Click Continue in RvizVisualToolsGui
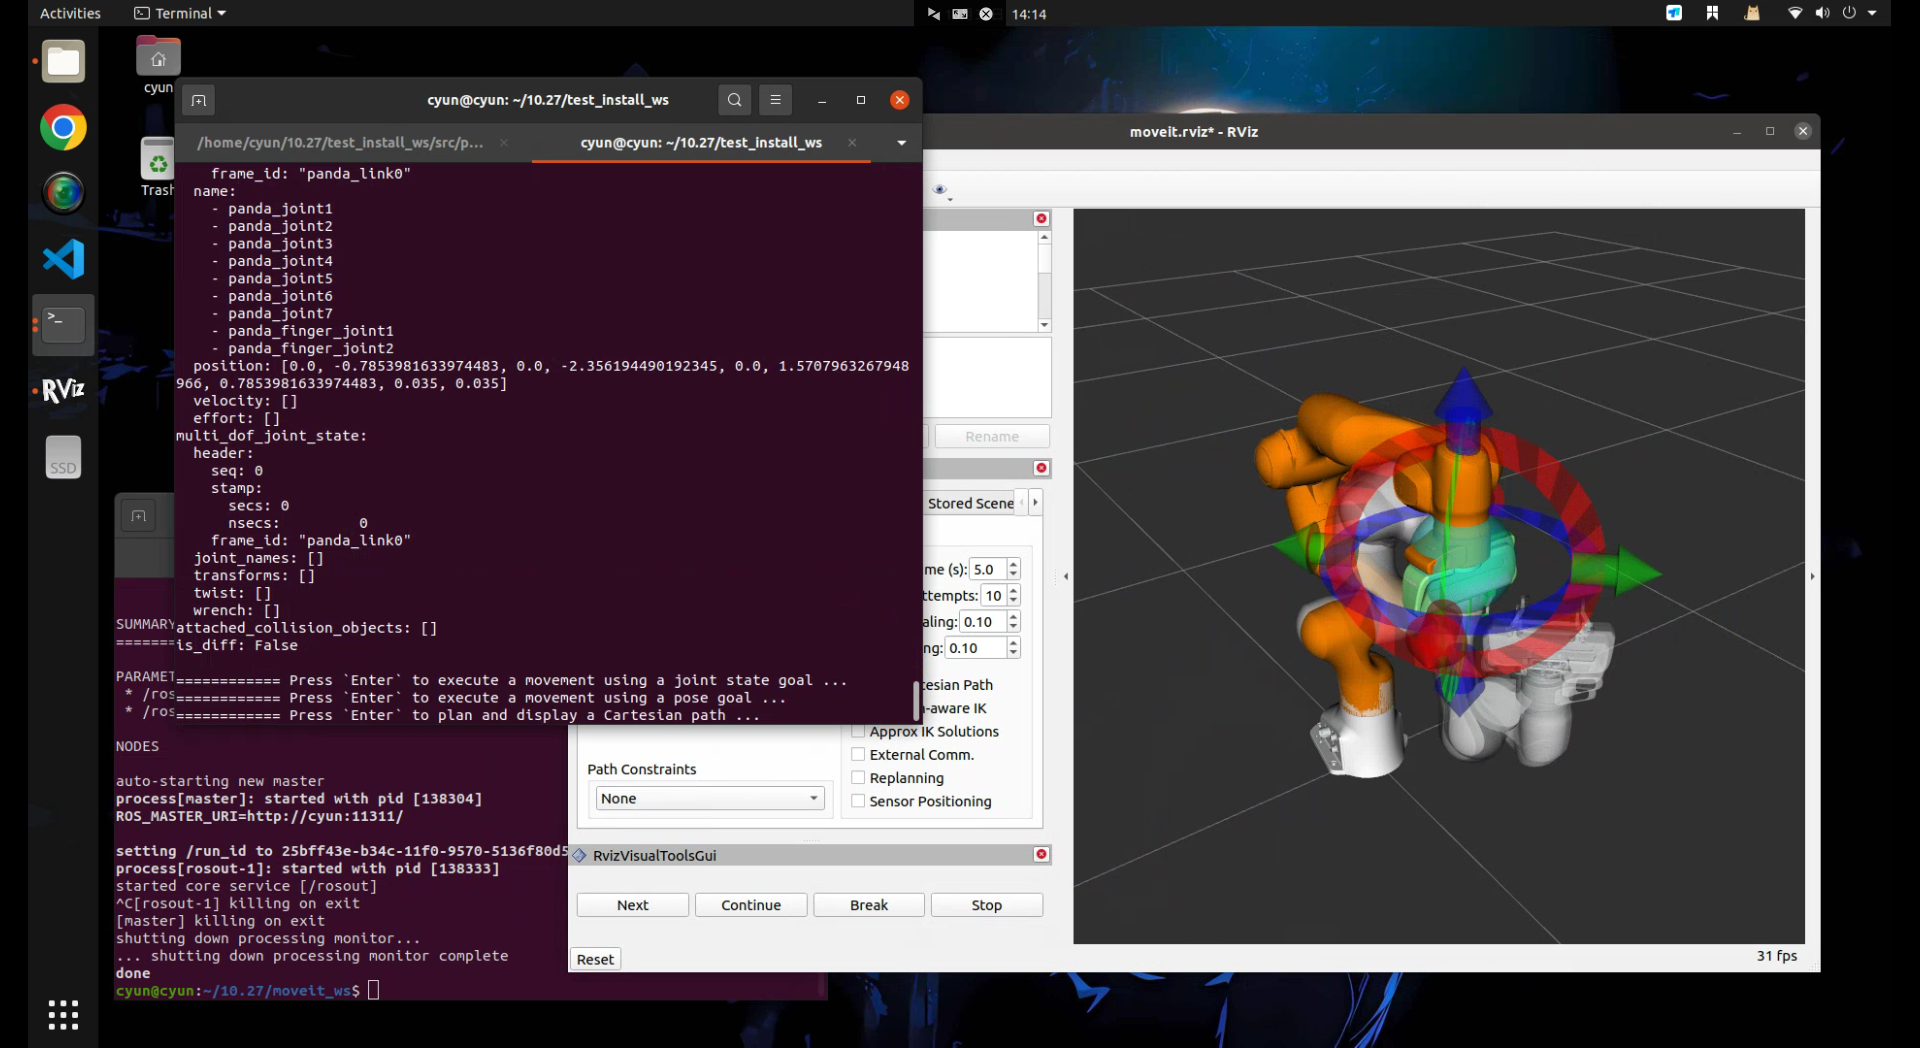This screenshot has width=1920, height=1048. 751,905
